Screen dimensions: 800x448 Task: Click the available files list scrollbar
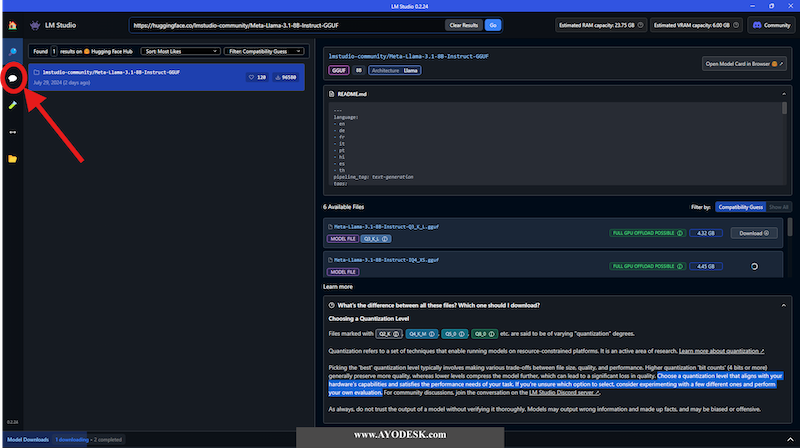[790, 227]
